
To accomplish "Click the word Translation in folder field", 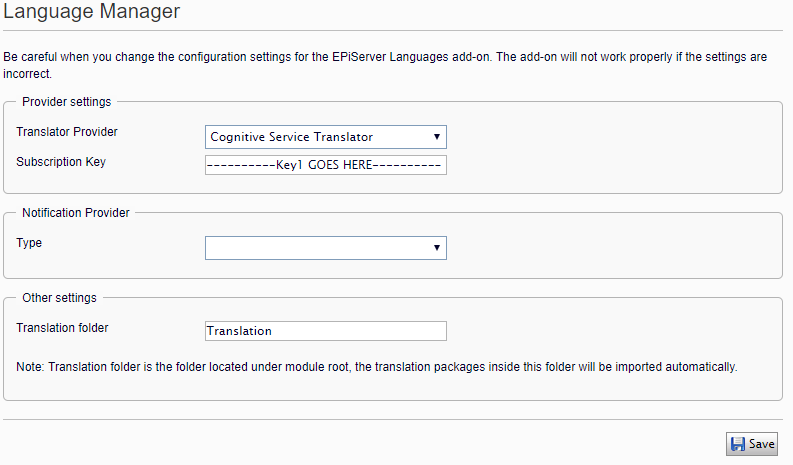I will [239, 331].
